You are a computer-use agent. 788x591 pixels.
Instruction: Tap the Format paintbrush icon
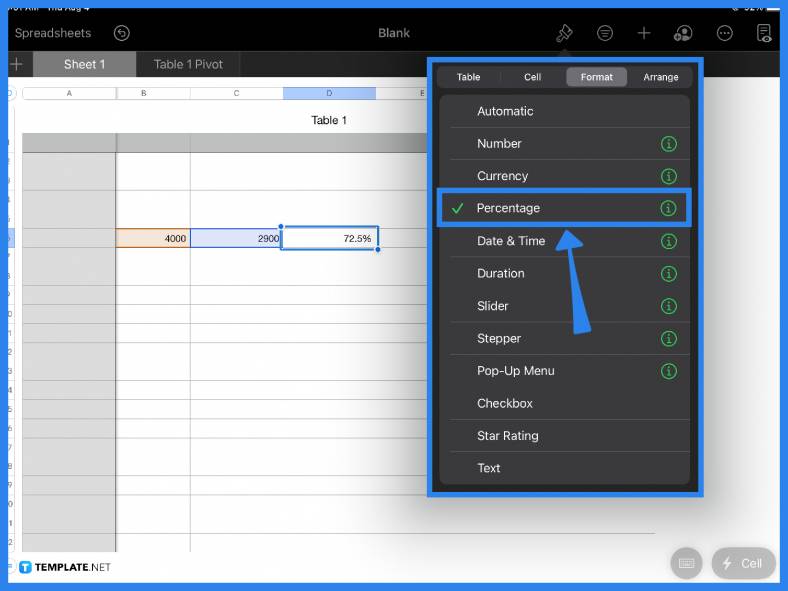(564, 33)
